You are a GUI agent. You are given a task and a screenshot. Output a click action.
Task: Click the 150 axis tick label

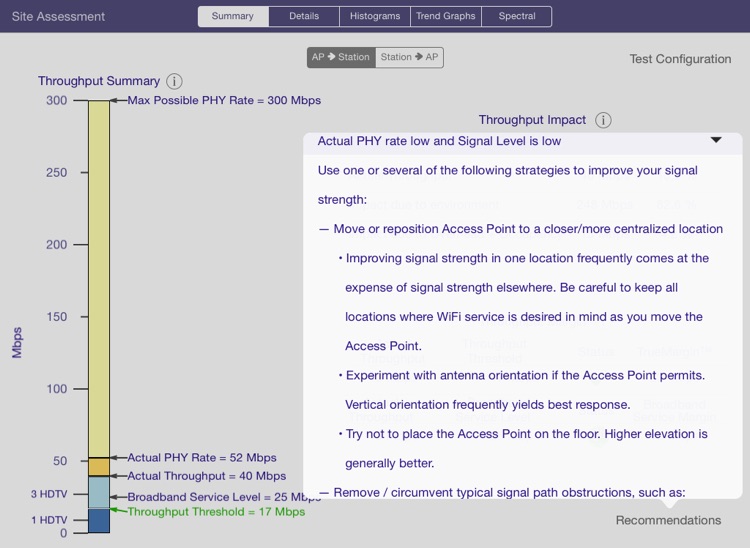(56, 317)
